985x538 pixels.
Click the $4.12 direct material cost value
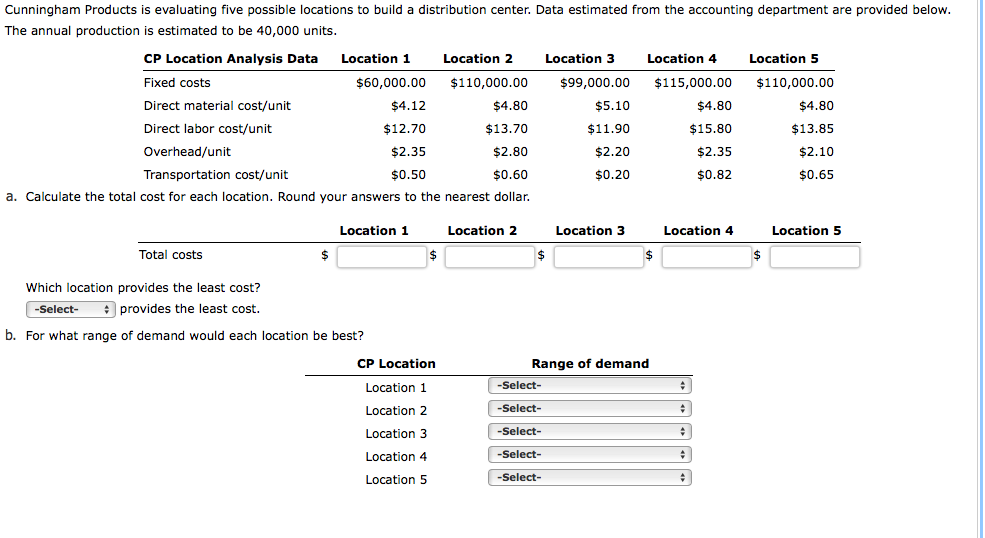(x=408, y=106)
